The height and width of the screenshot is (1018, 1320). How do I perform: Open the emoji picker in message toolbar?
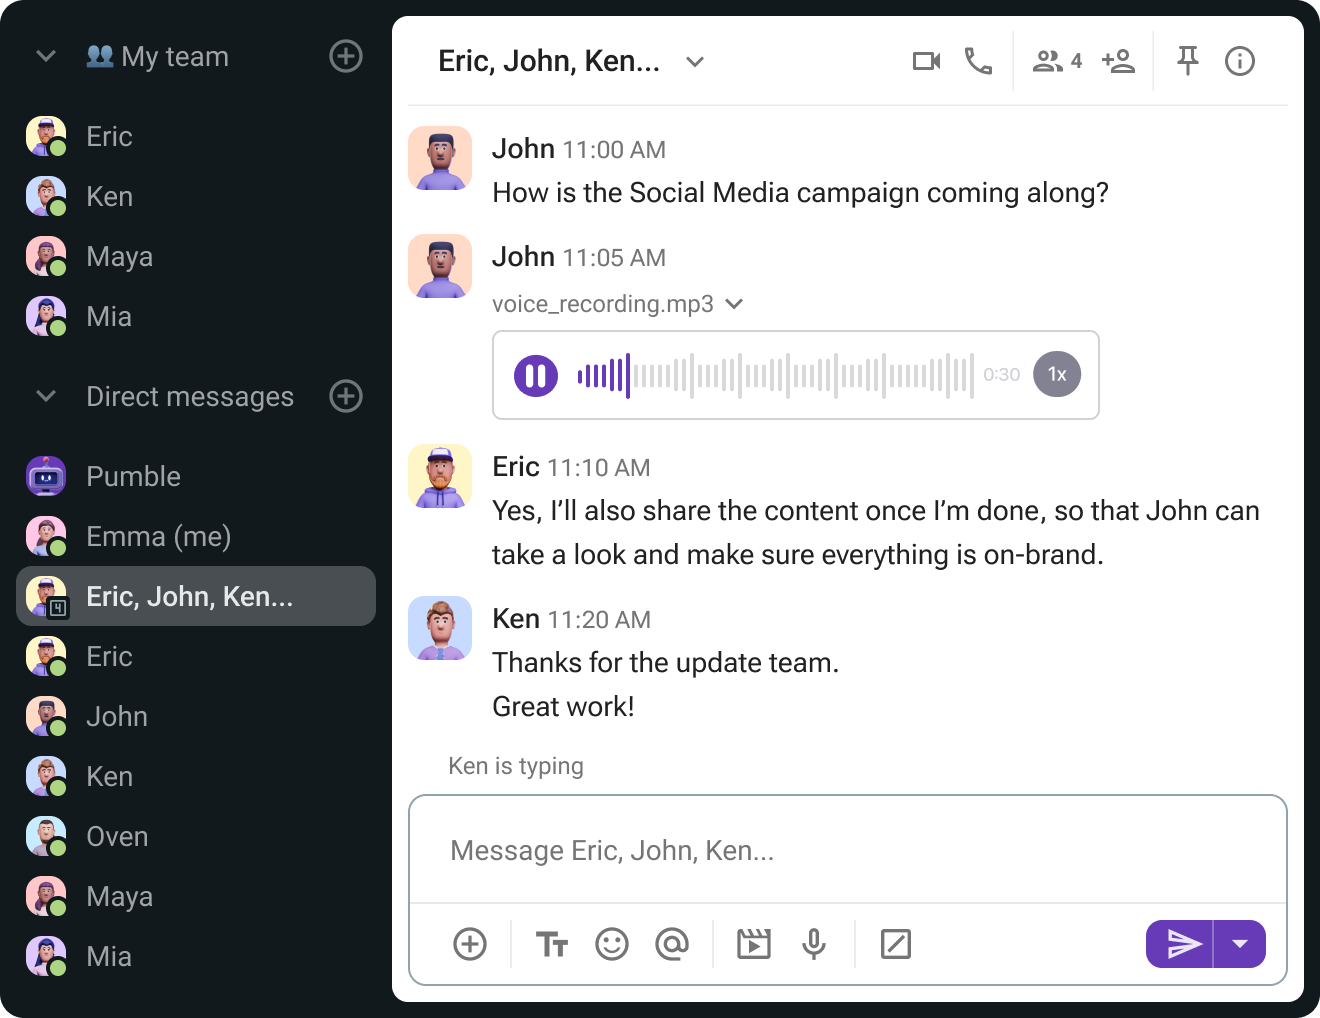click(612, 944)
